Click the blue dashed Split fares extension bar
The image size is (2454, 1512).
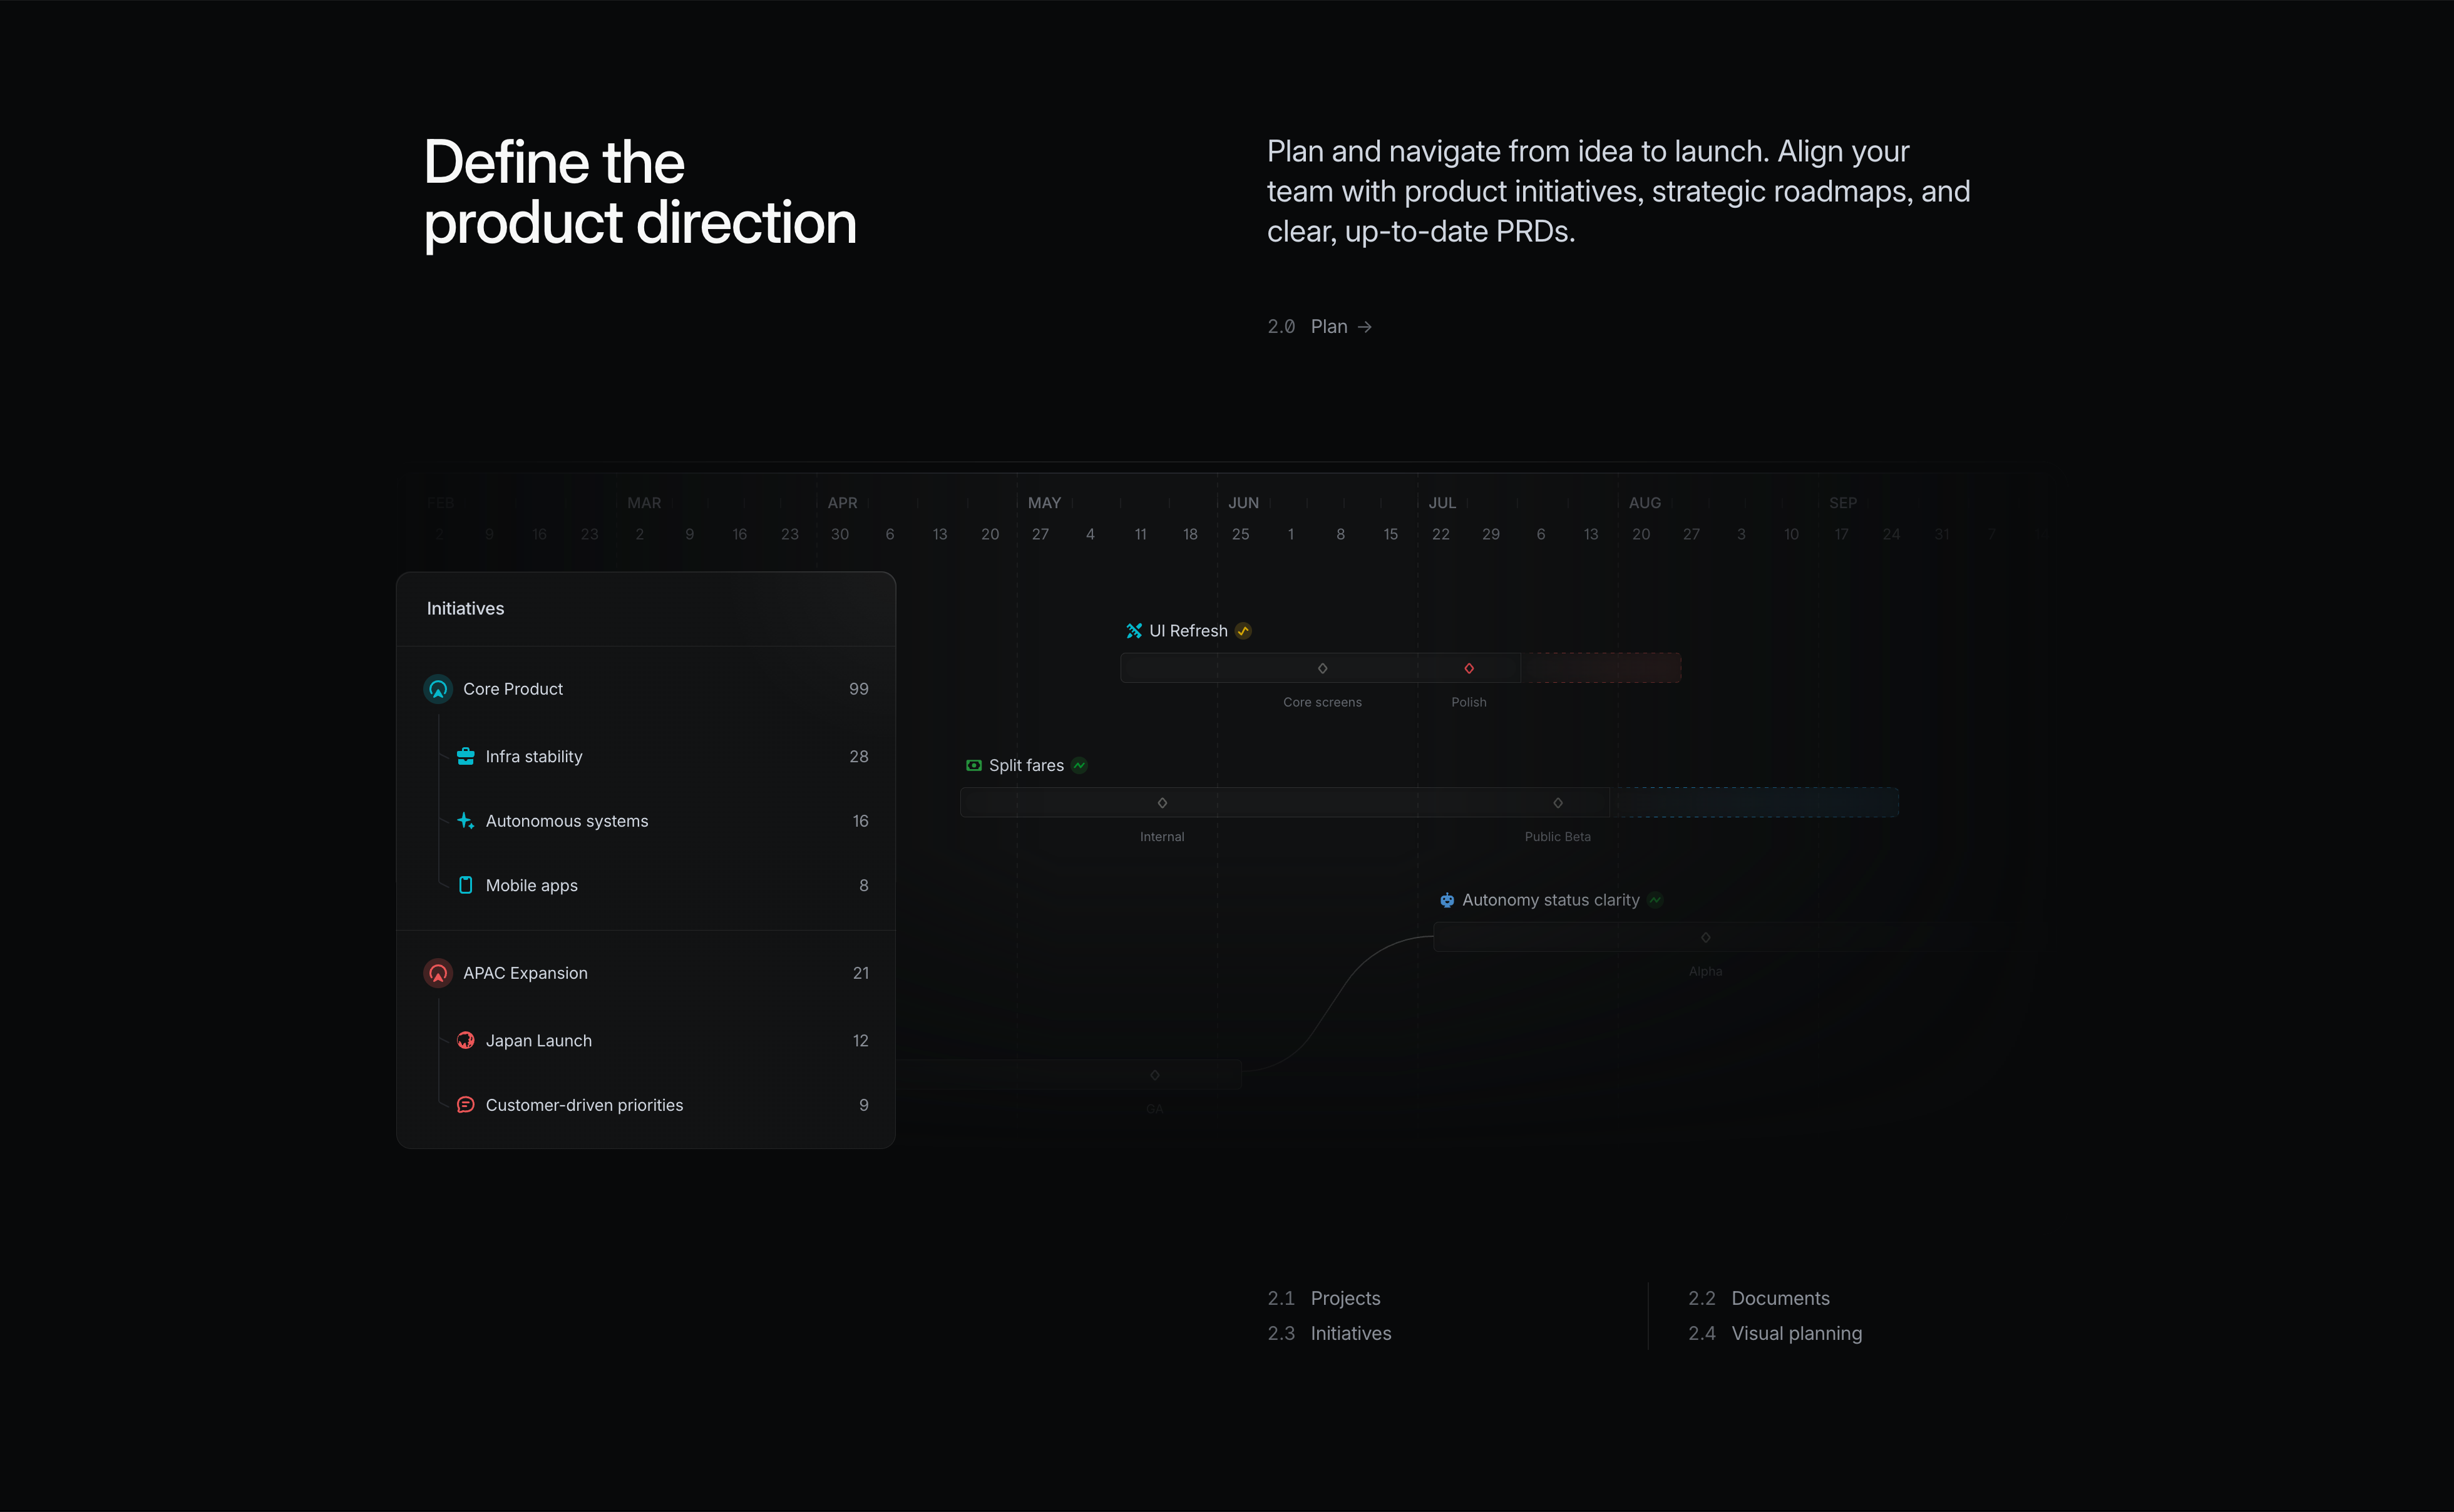(x=1755, y=803)
